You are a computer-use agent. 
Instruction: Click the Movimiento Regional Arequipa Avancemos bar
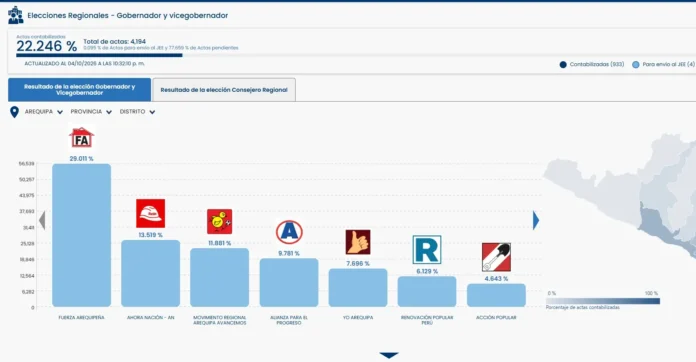219,277
